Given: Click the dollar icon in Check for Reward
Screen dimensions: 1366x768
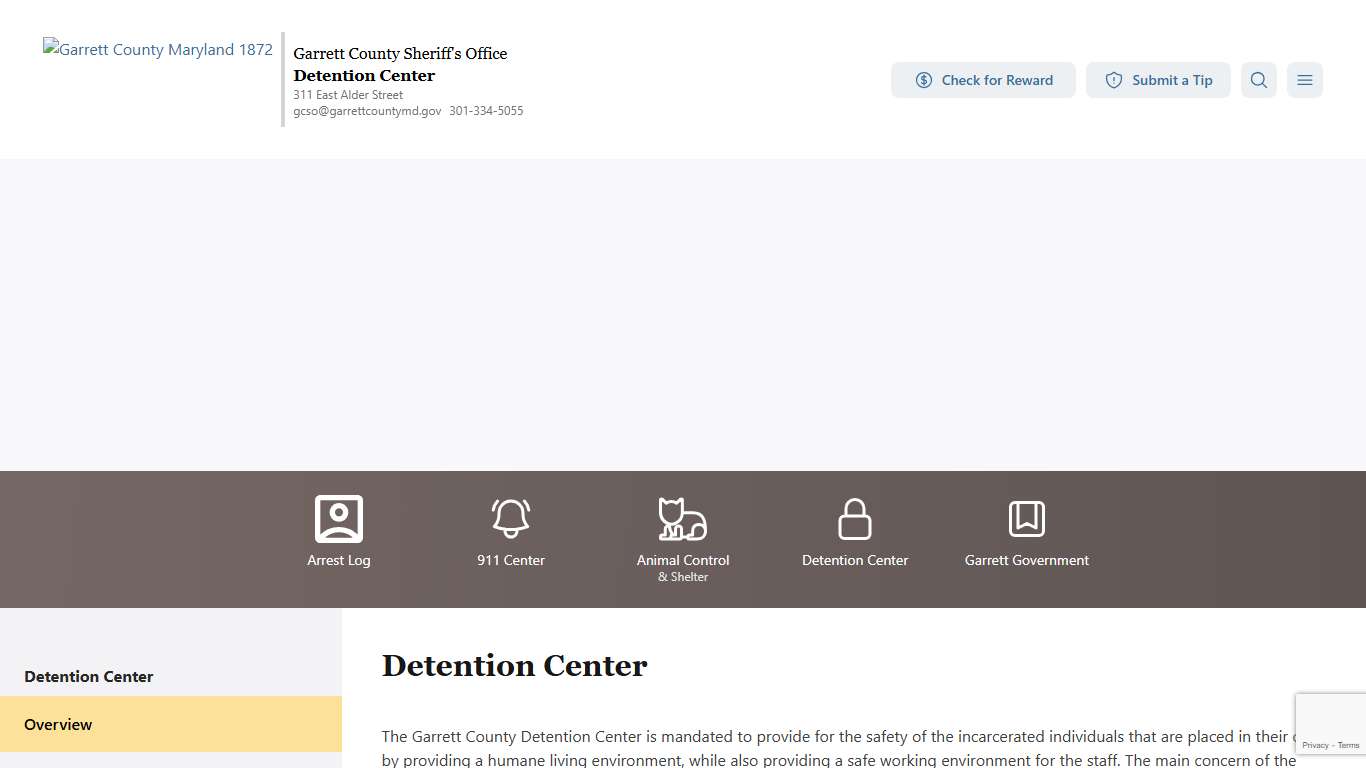Looking at the screenshot, I should pos(923,80).
